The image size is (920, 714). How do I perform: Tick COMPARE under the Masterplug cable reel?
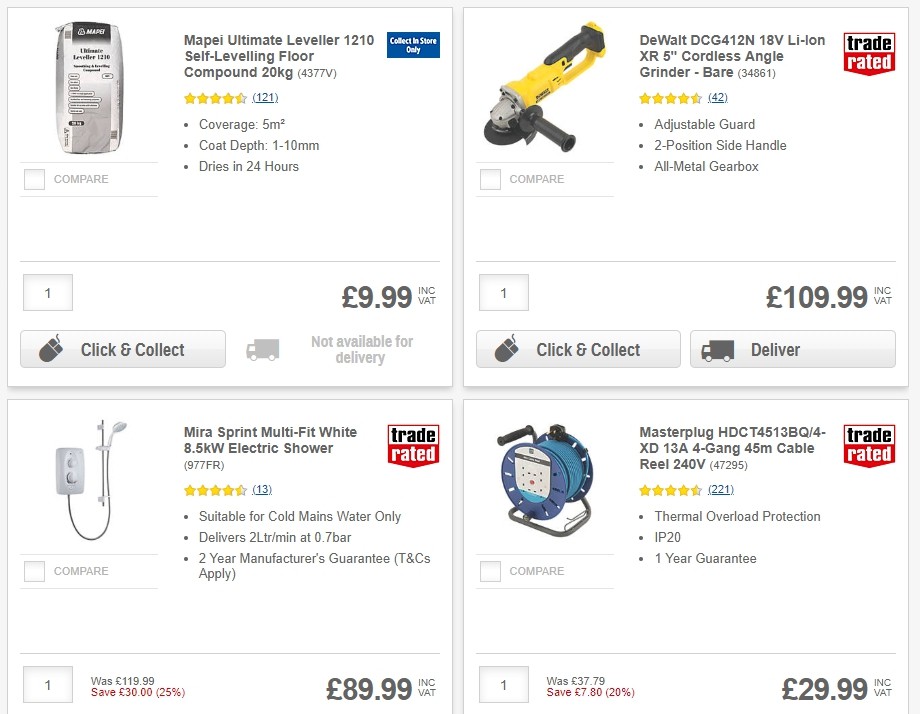pos(489,571)
